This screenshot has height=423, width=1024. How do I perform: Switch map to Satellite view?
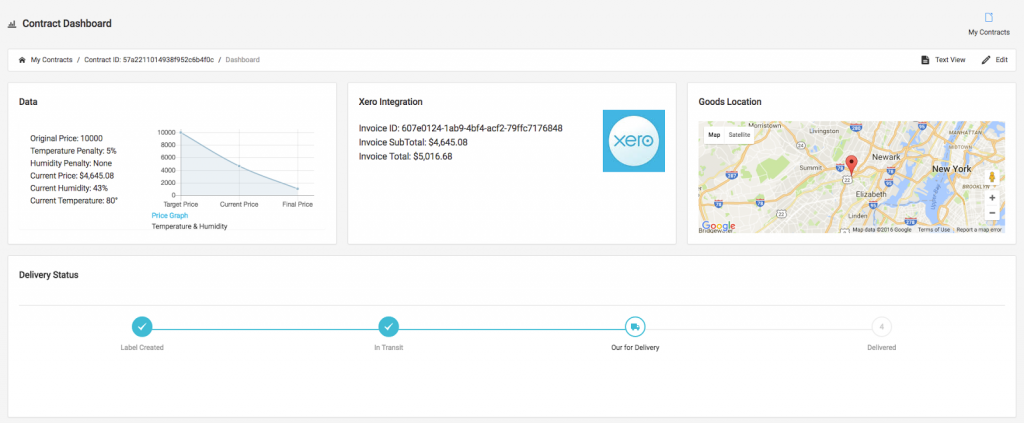click(739, 134)
